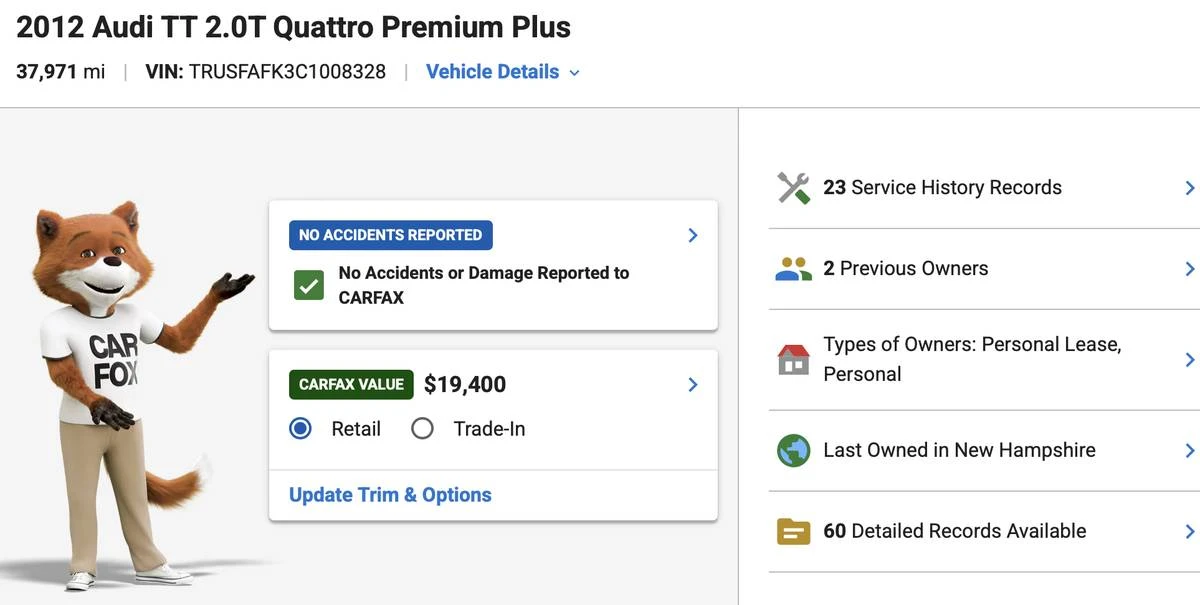Screen dimensions: 1200x605
Task: Open the 60 Detailed Records Available chevron
Action: (x=1189, y=531)
